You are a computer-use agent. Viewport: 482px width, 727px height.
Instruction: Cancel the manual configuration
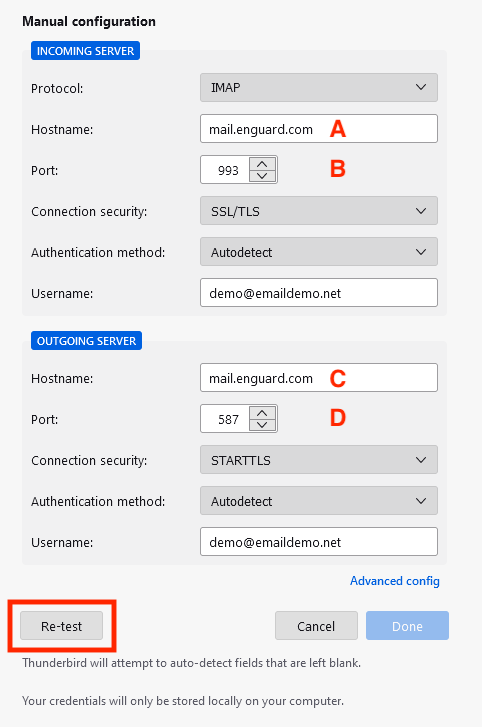pyautogui.click(x=316, y=626)
